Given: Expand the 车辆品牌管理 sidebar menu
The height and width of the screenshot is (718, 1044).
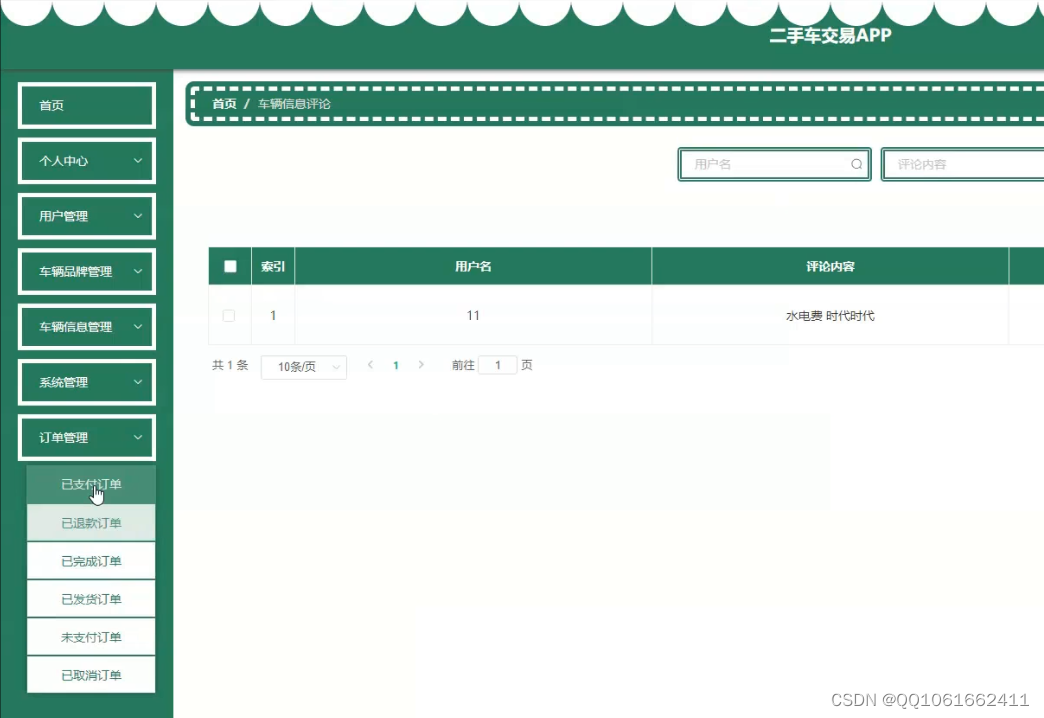Looking at the screenshot, I should 86,271.
